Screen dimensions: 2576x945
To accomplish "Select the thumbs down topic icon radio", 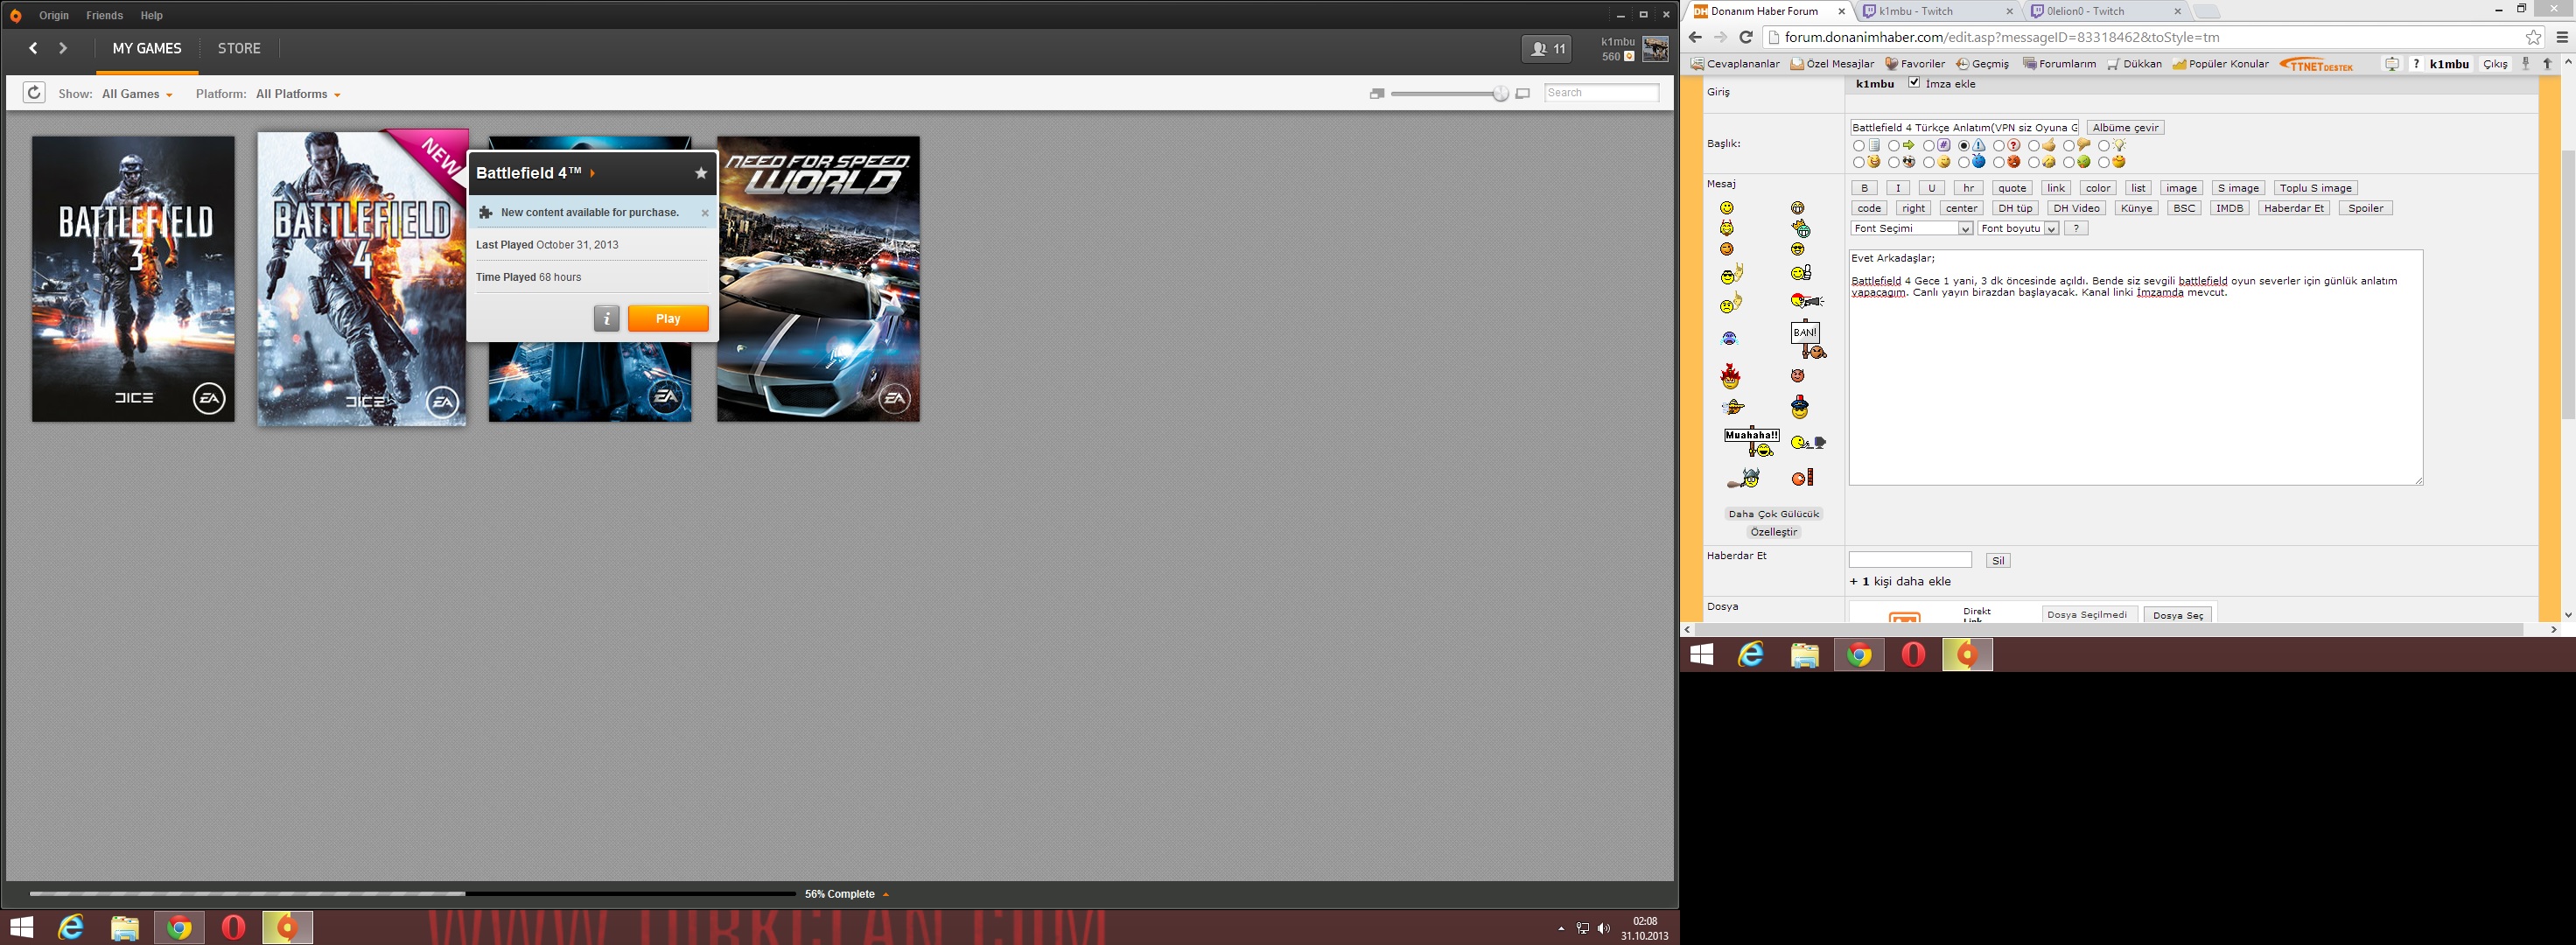I will click(2068, 146).
